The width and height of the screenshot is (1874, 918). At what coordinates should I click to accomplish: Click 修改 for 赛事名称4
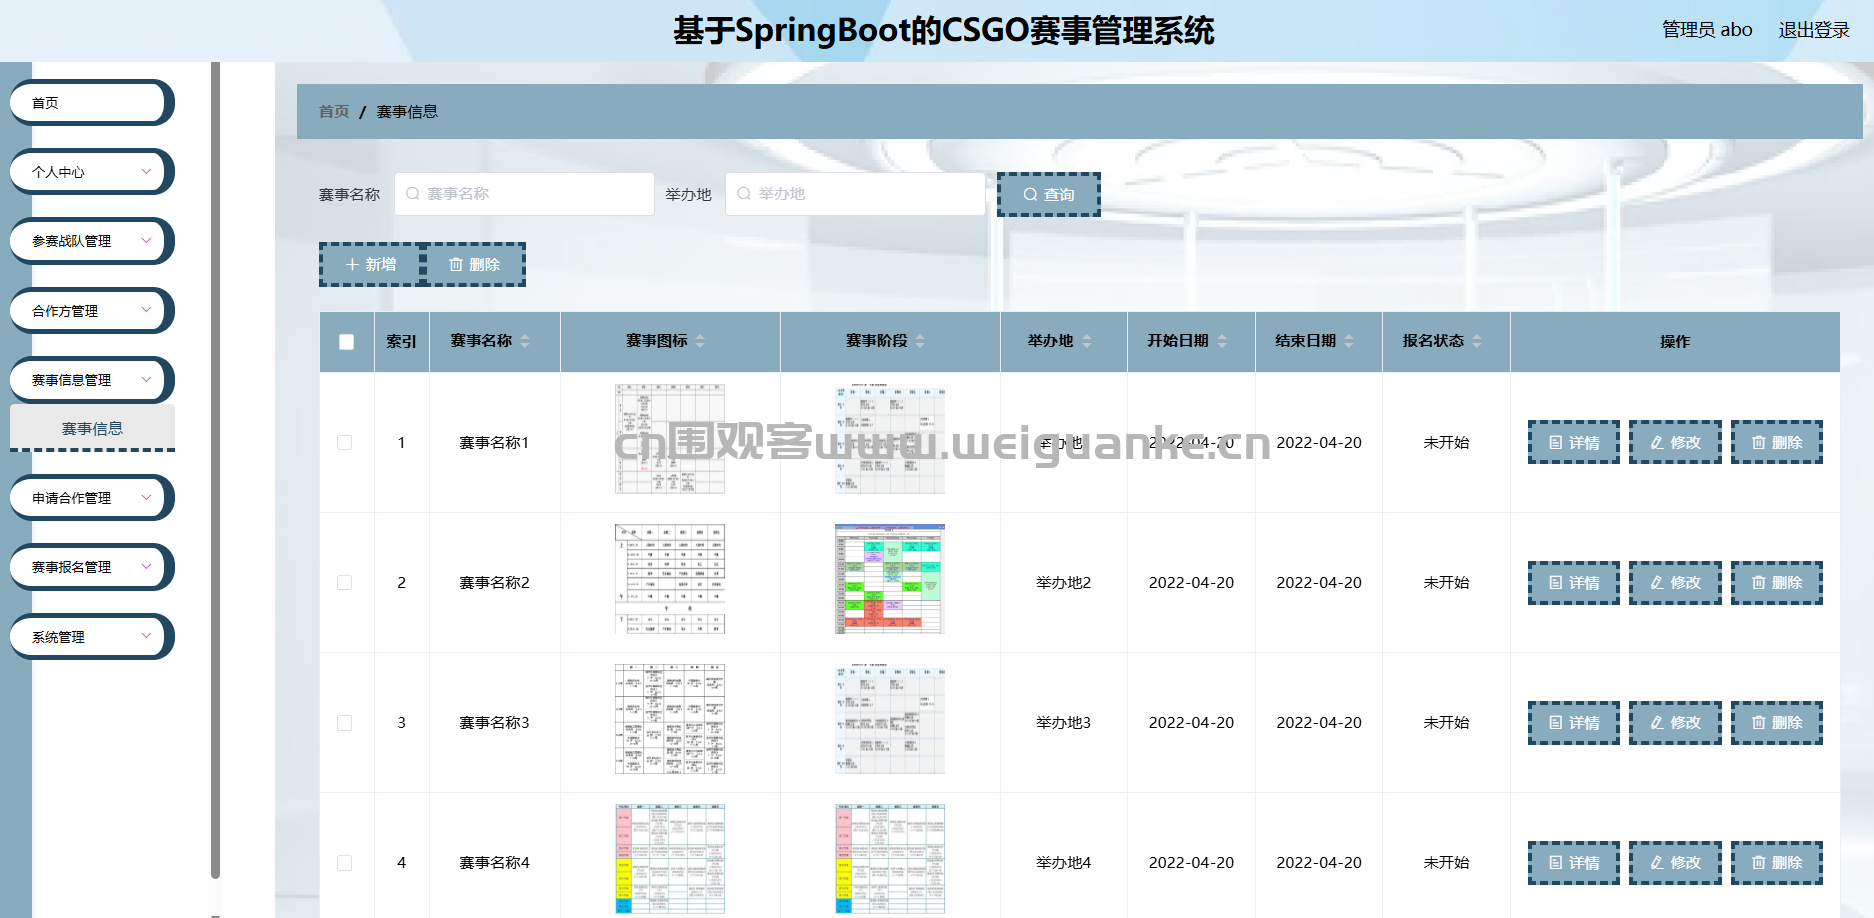[x=1675, y=862]
